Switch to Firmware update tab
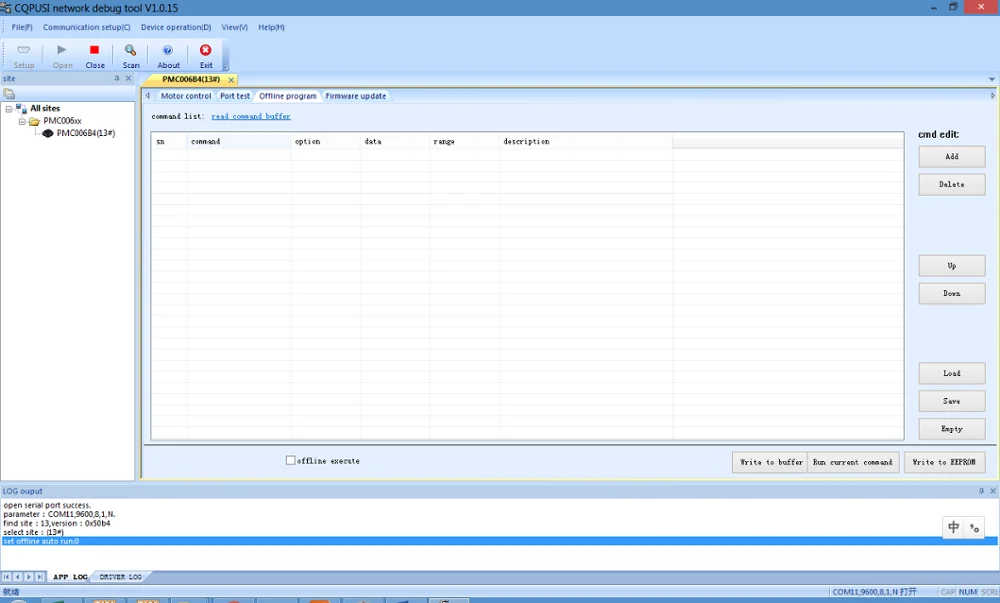The width and height of the screenshot is (1000, 603). click(355, 96)
